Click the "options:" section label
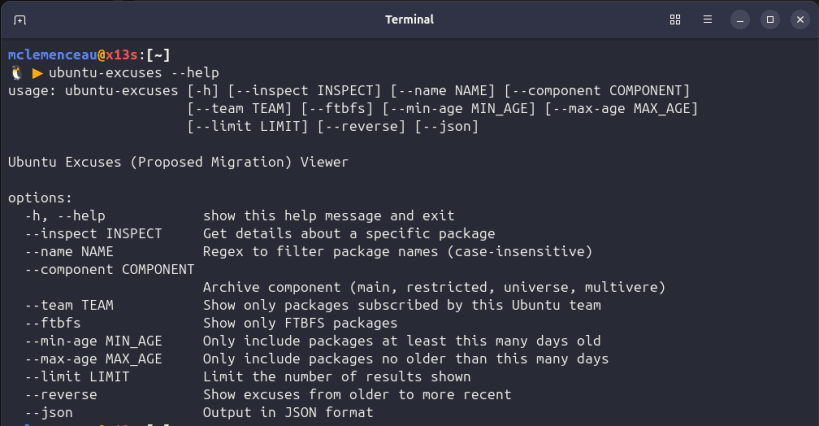 (40, 198)
